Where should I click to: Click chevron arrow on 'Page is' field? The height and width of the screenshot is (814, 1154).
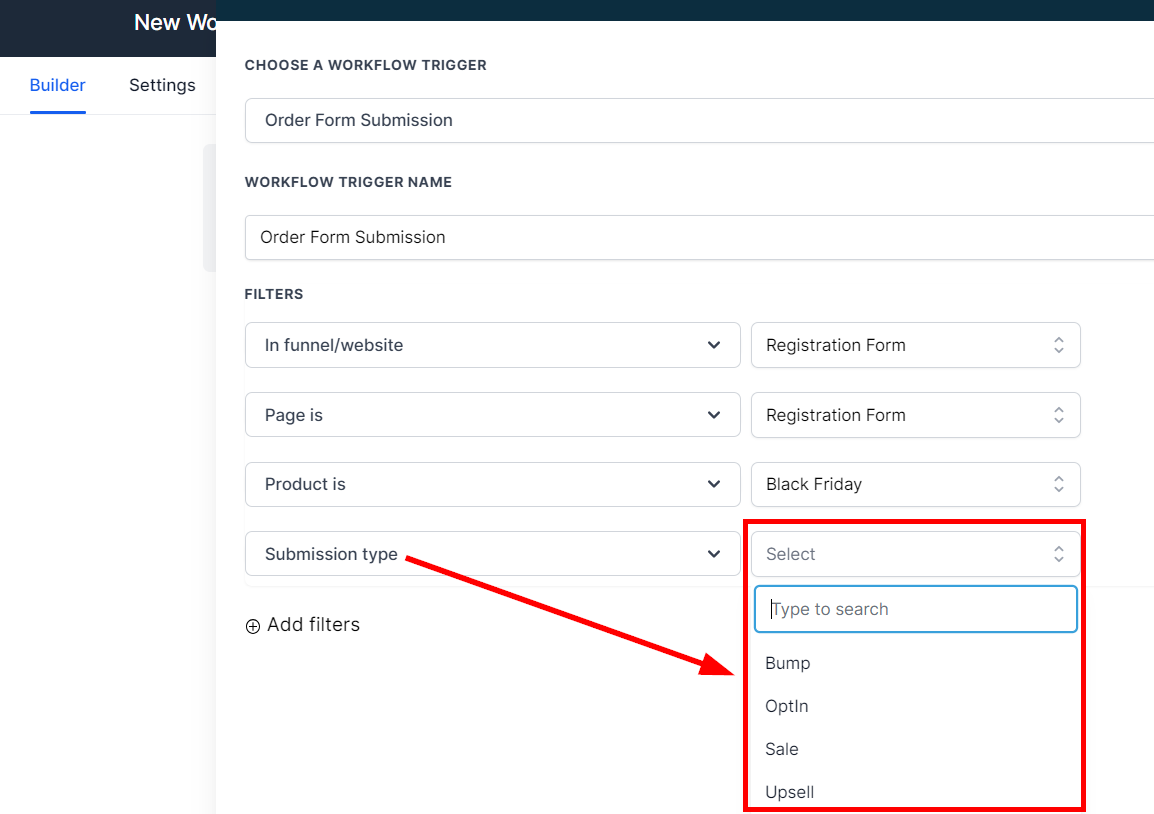(x=714, y=415)
